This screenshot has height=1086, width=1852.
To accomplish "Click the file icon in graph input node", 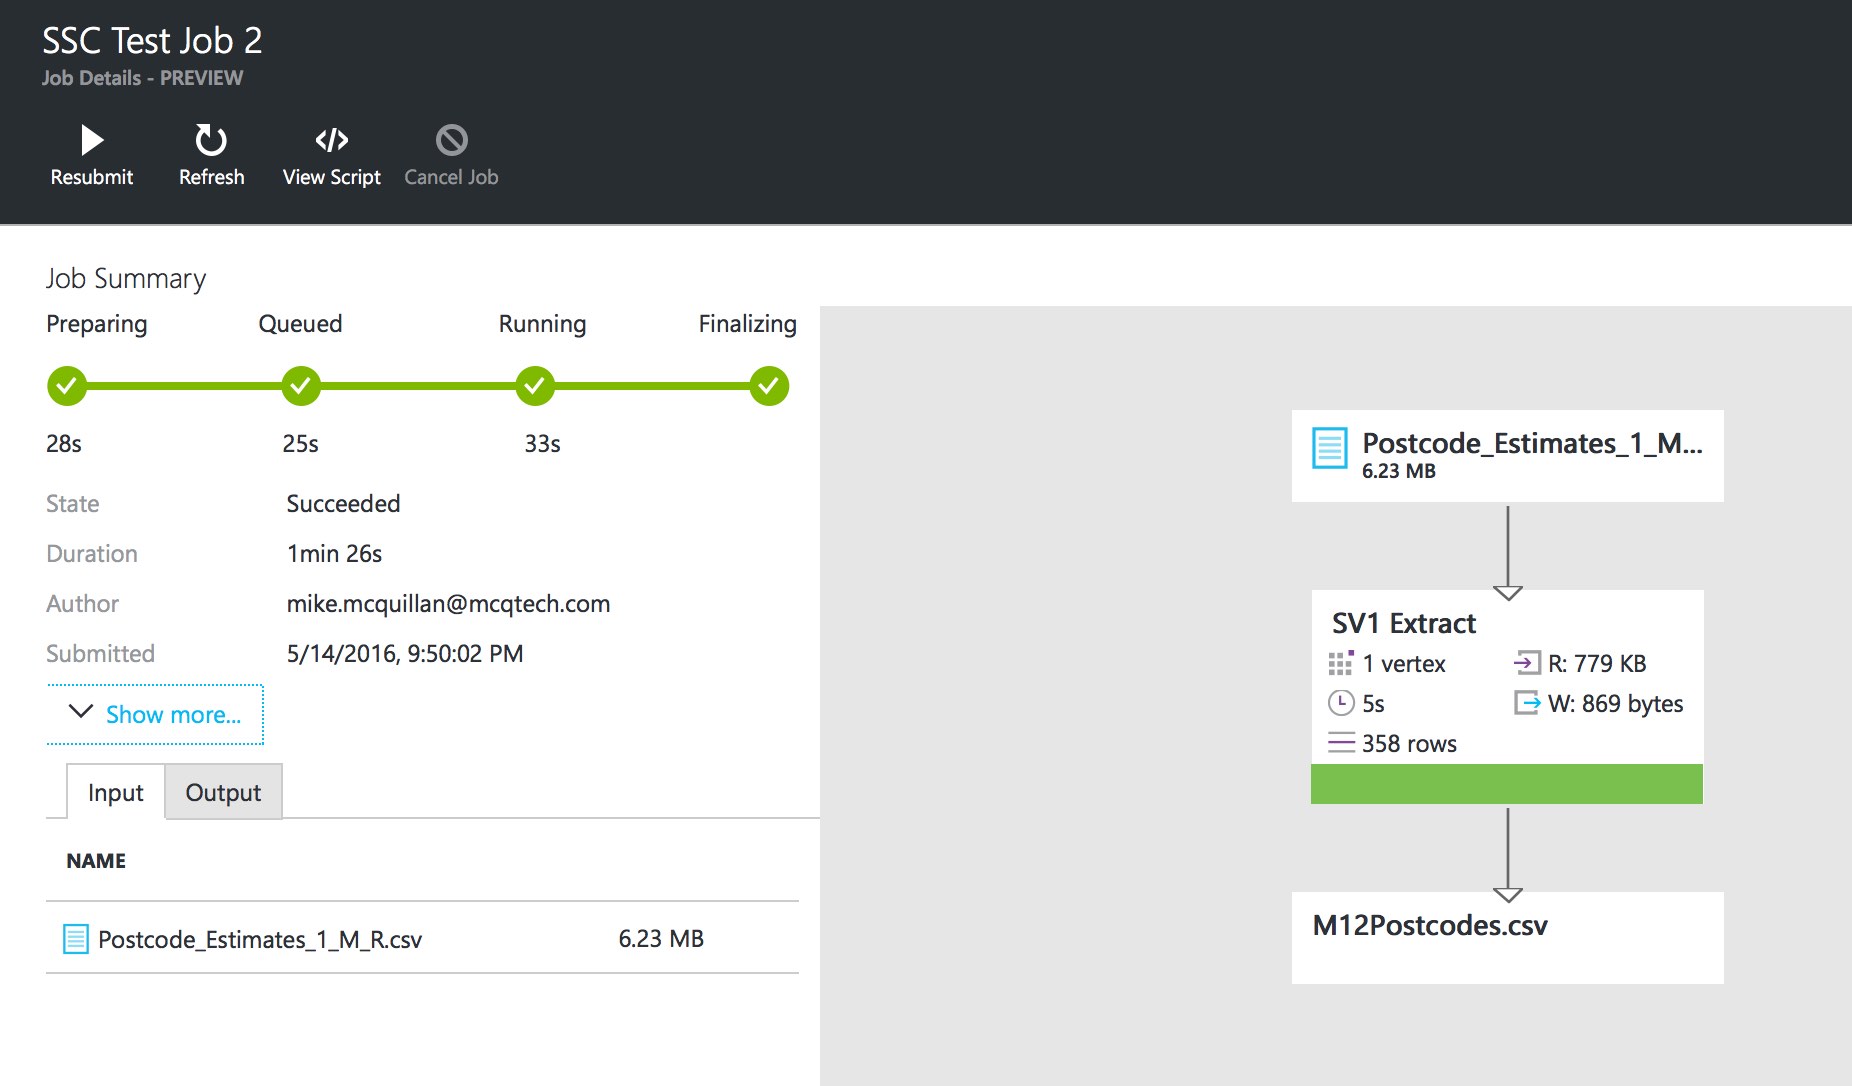I will point(1329,448).
